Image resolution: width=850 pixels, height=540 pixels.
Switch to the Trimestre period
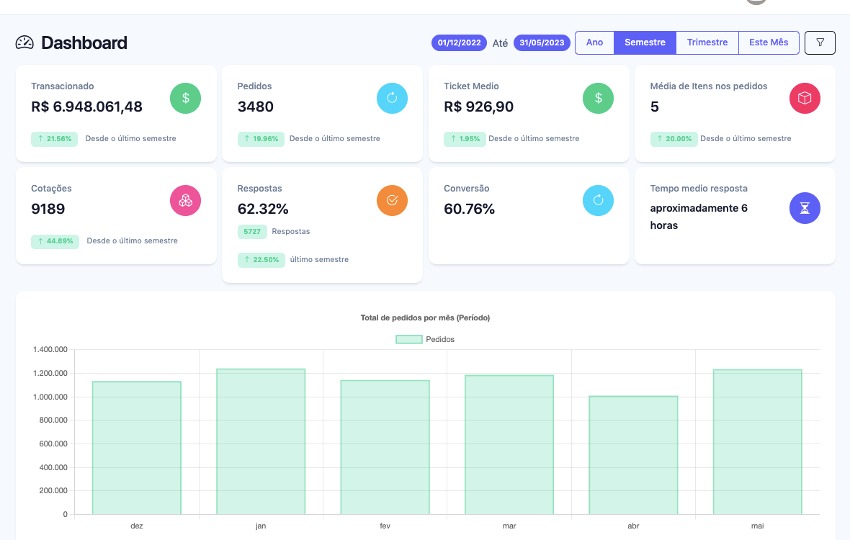pos(707,43)
